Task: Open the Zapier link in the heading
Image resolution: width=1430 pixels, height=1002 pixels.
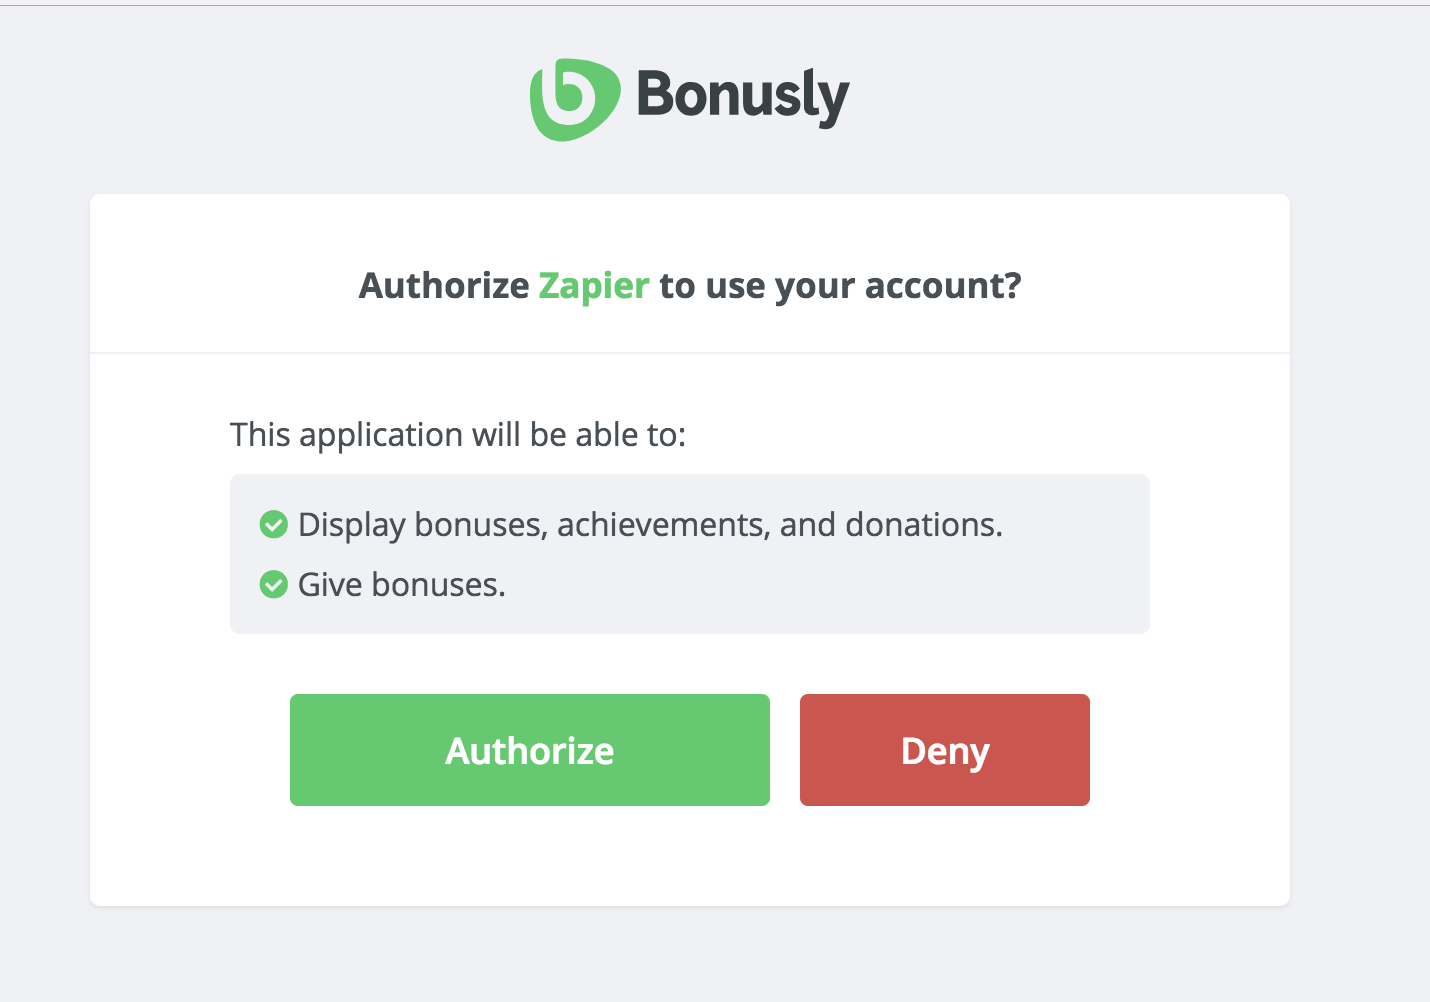Action: coord(594,286)
